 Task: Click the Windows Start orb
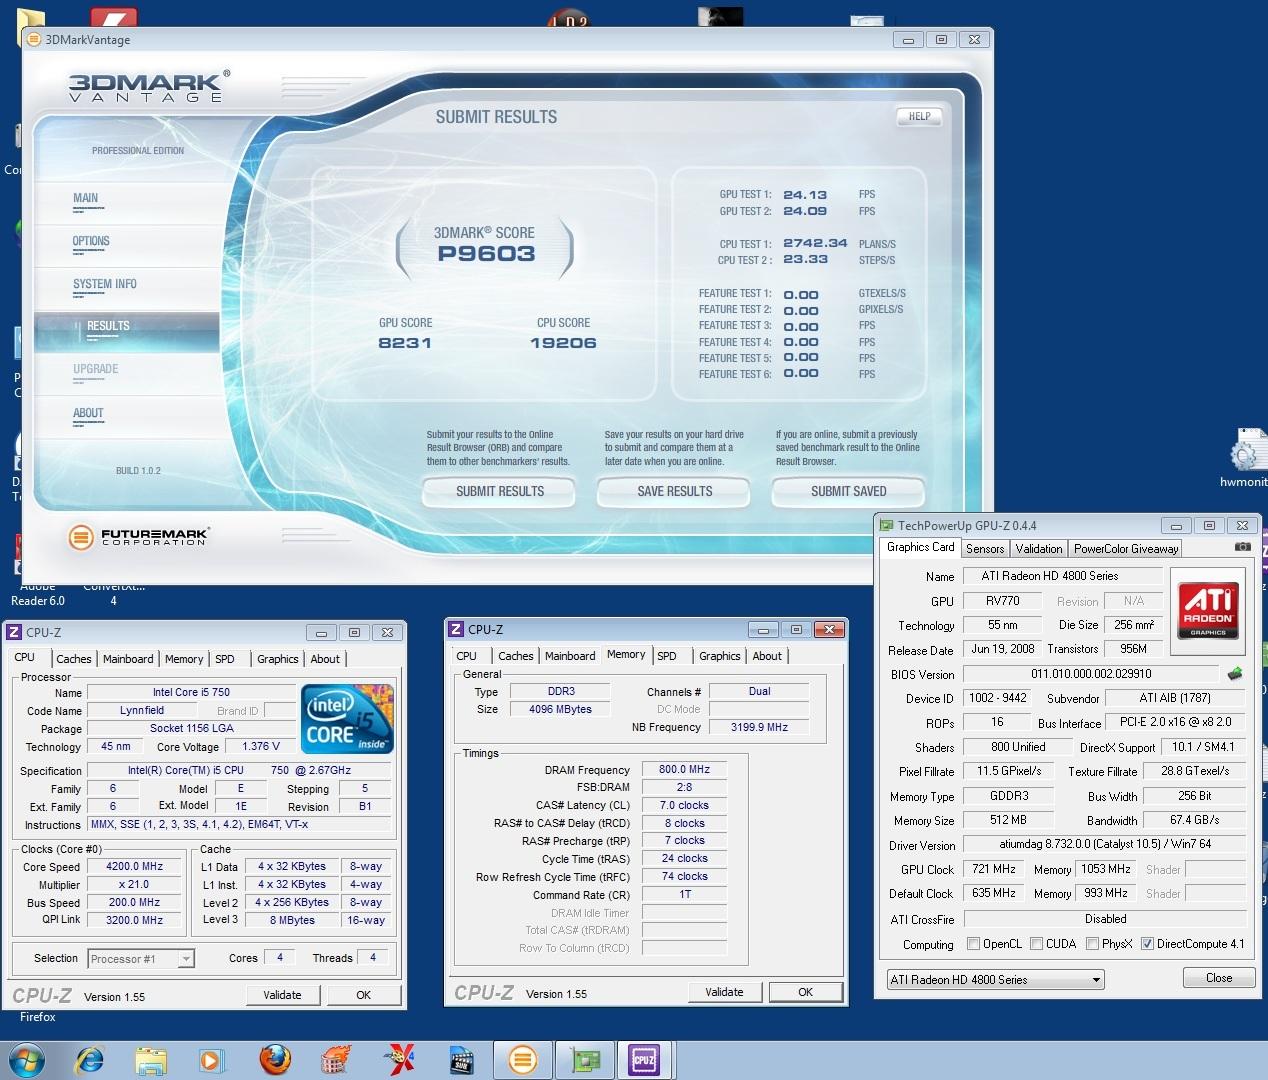[x=26, y=1059]
